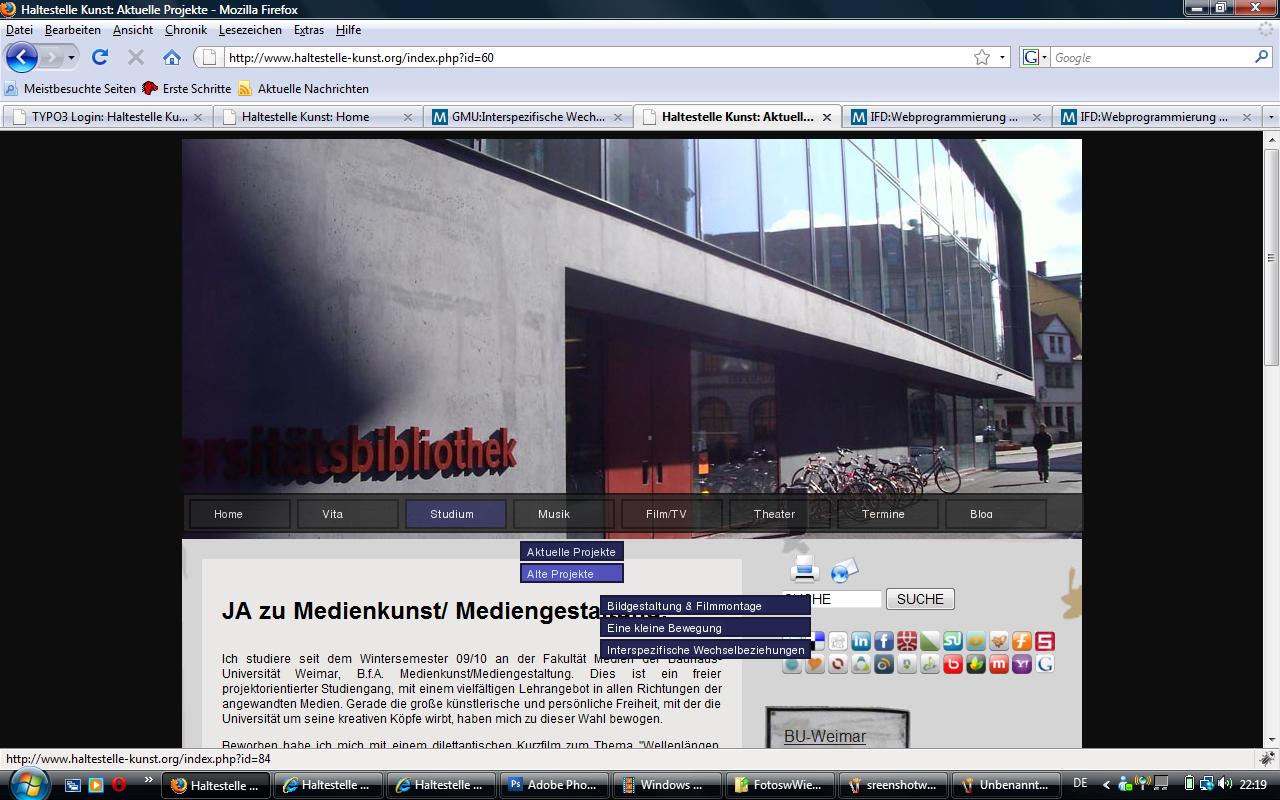Image resolution: width=1280 pixels, height=800 pixels.
Task: Click the email-with-globe icon beside the printer
Action: [844, 570]
